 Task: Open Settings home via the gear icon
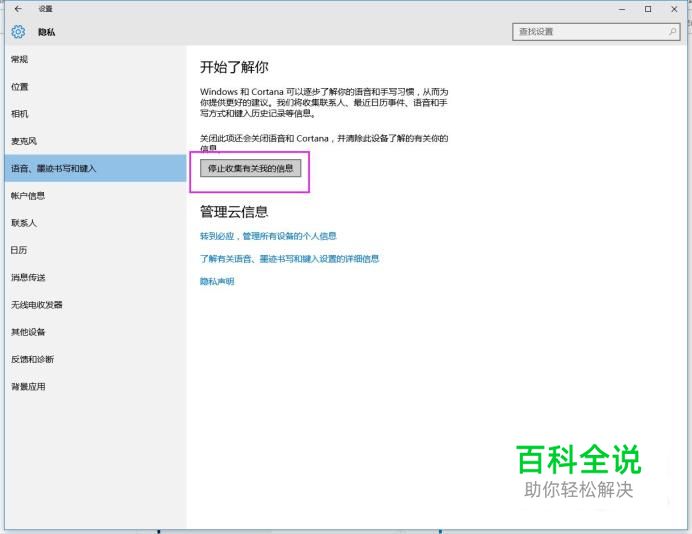click(x=18, y=32)
